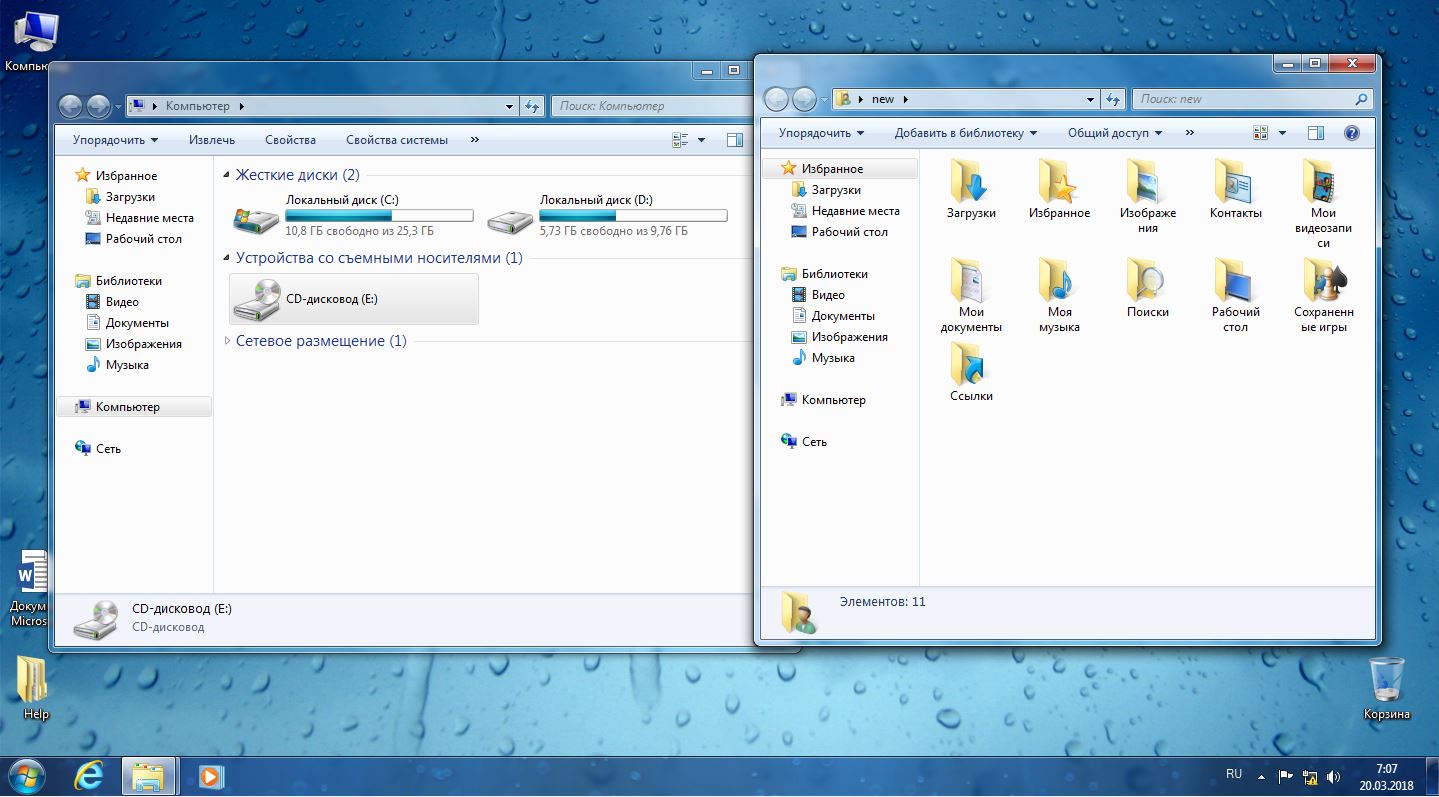This screenshot has height=797, width=1439.
Task: Expand the Сетевое размещение group
Action: [227, 341]
